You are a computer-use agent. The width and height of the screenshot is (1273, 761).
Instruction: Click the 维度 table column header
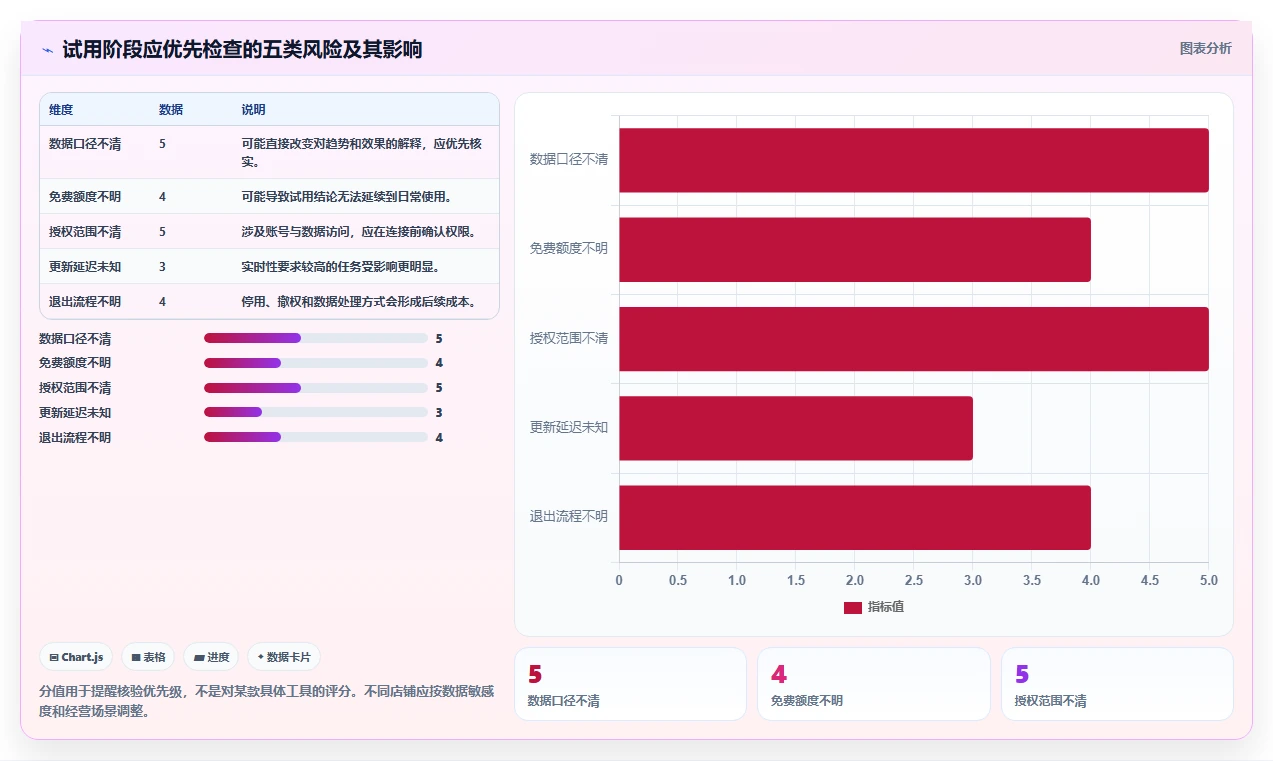[61, 110]
